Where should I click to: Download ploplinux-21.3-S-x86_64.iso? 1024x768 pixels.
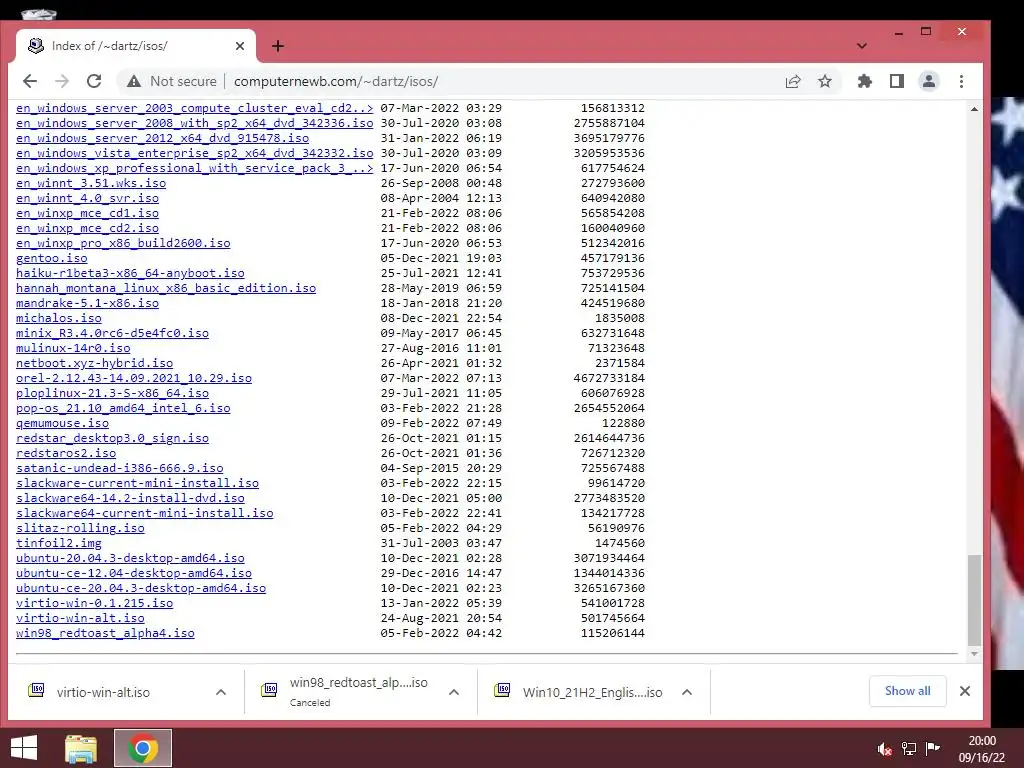[112, 393]
